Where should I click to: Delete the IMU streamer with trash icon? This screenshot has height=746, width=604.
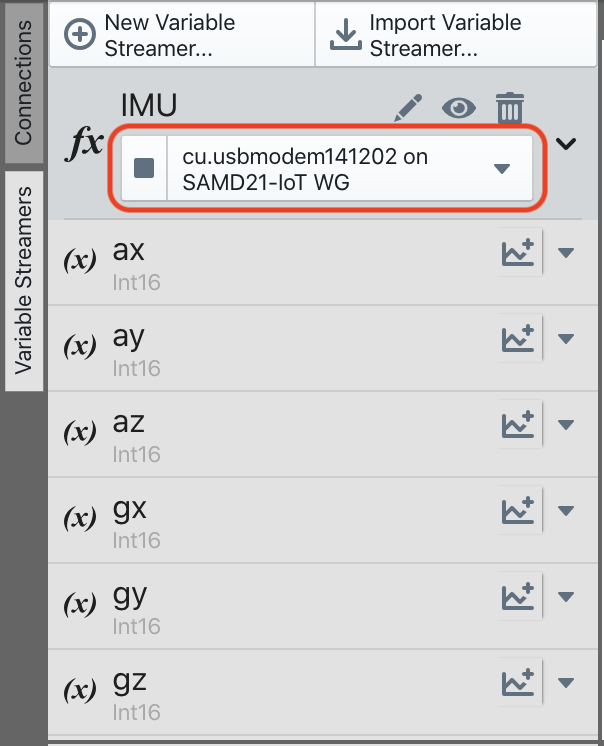coord(510,107)
